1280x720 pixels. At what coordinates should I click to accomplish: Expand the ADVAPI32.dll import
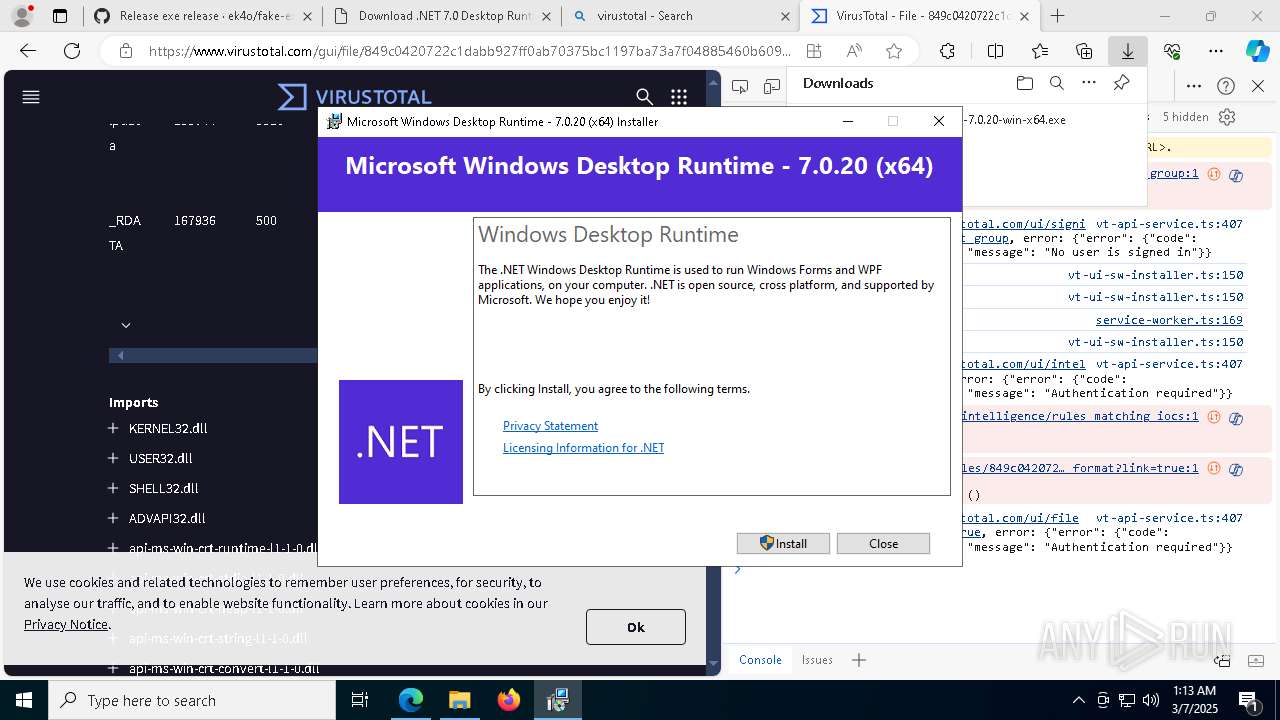coord(113,518)
